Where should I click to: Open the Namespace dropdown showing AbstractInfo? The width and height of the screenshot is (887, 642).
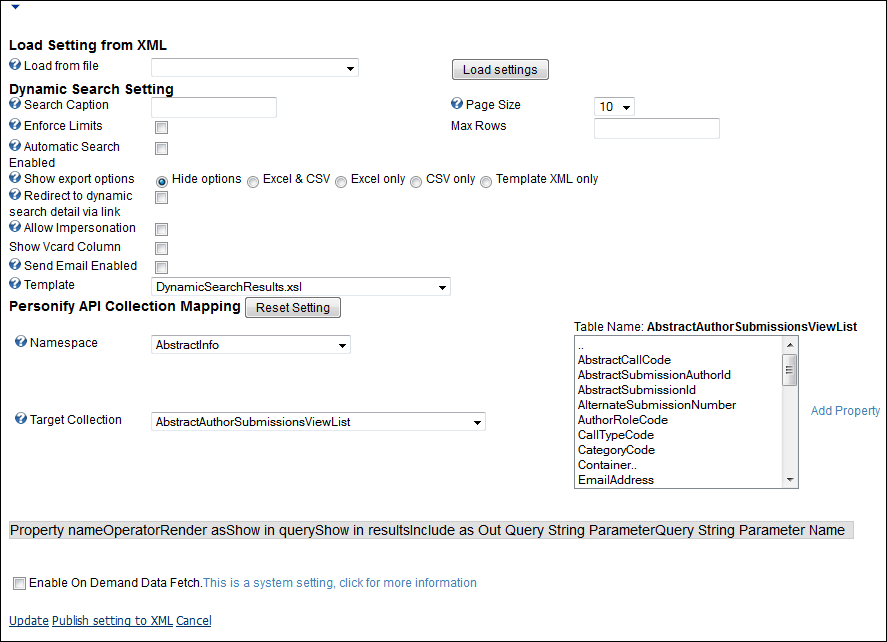point(251,344)
